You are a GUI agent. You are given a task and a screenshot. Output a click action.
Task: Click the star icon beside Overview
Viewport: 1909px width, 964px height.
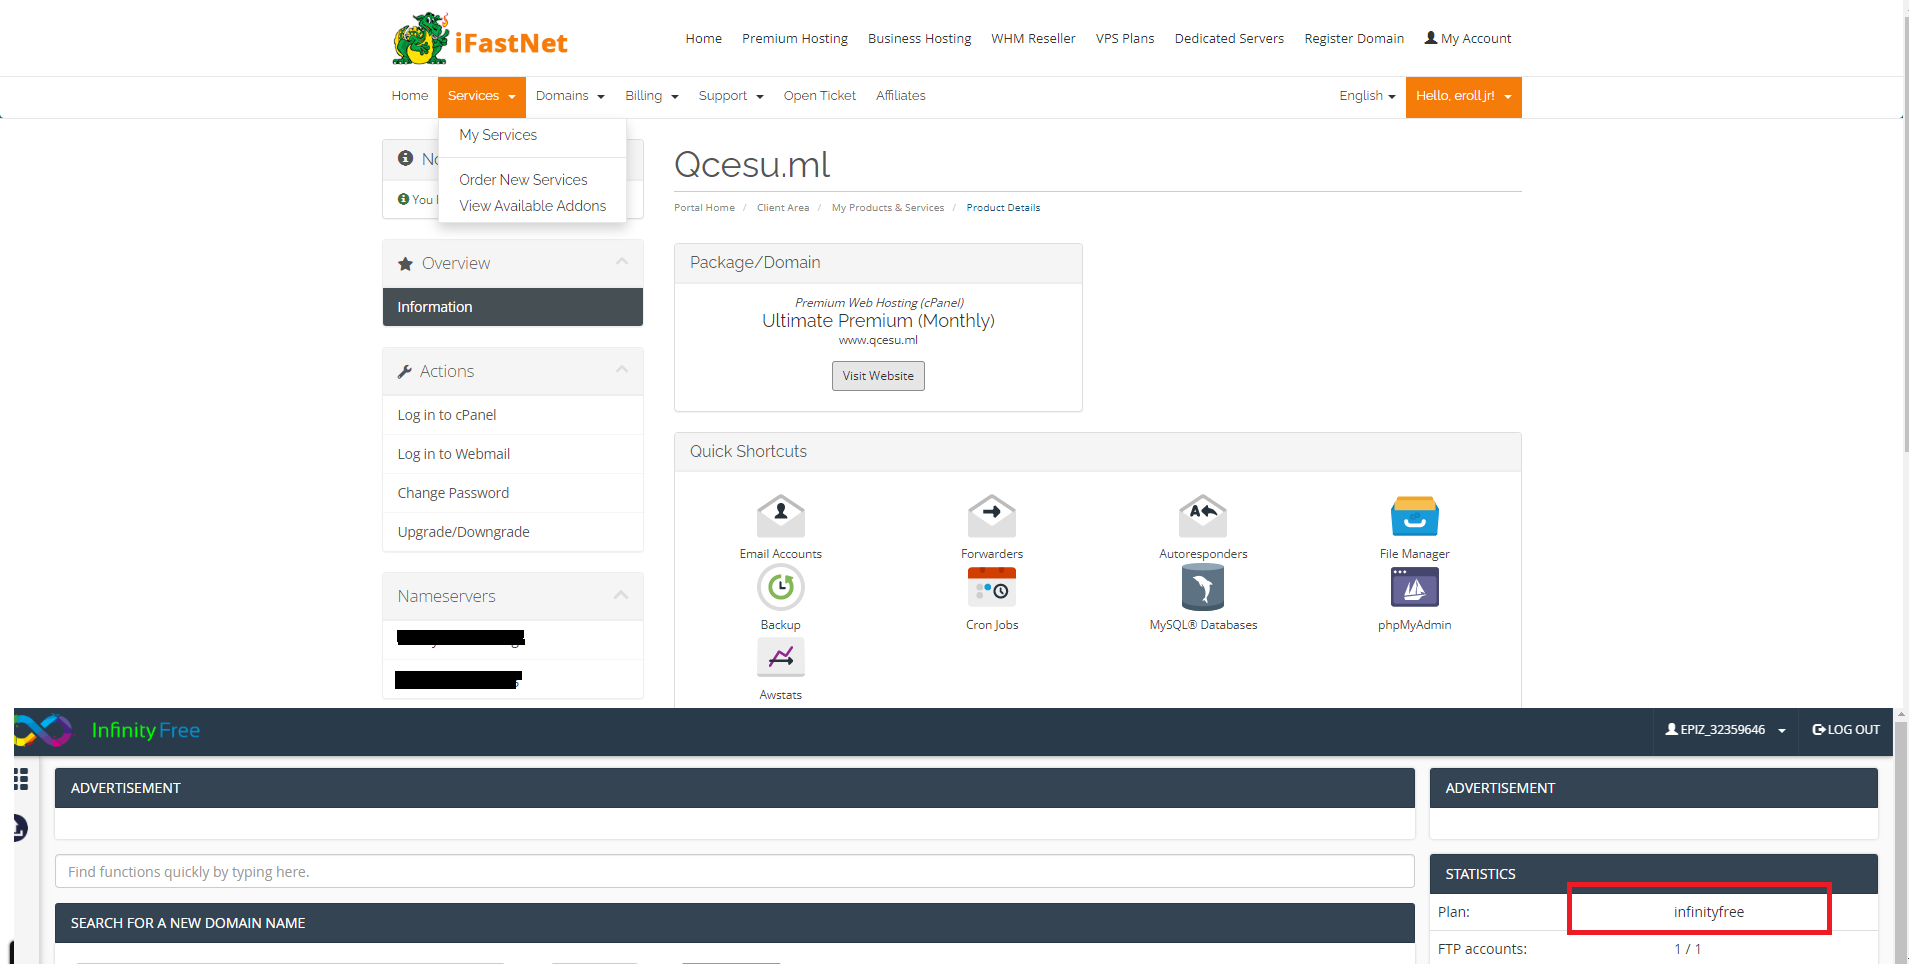pos(405,264)
